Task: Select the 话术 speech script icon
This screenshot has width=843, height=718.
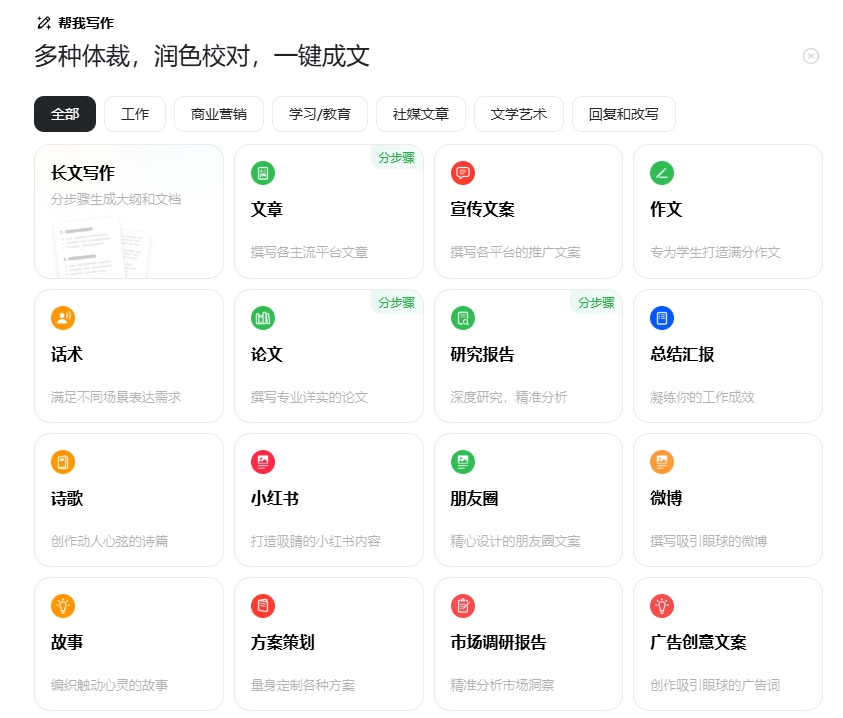Action: click(63, 317)
